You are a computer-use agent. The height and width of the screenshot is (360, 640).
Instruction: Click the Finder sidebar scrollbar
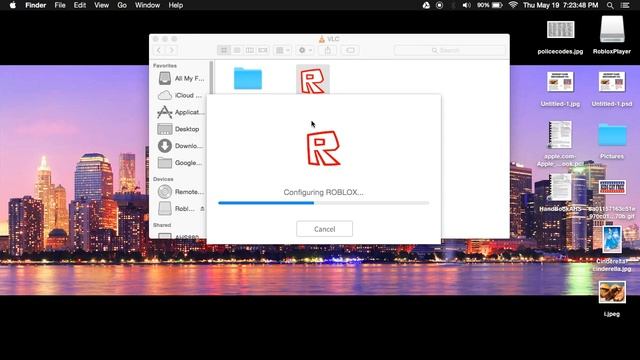click(211, 78)
